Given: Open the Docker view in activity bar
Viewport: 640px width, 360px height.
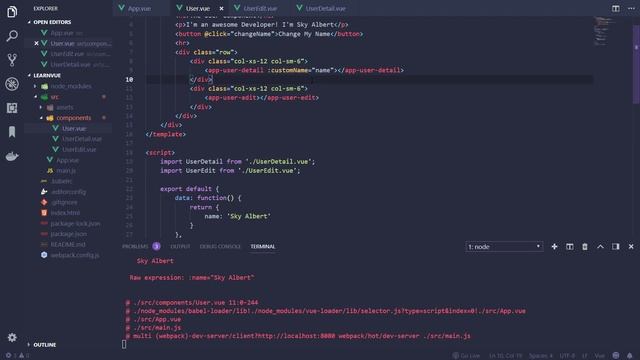Looking at the screenshot, I should pos(12,156).
